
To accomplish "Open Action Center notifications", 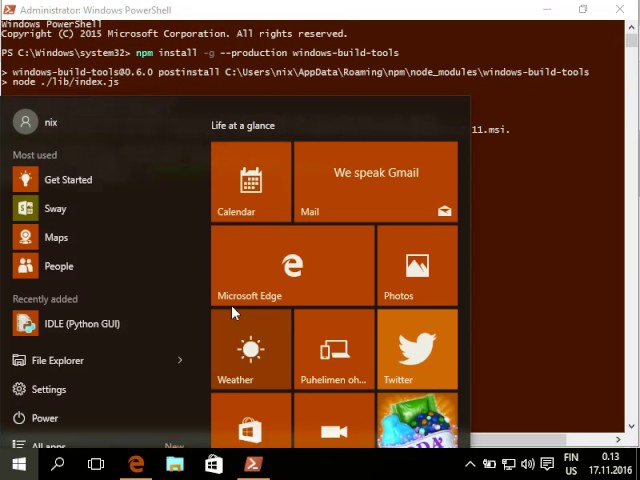I will tap(547, 464).
